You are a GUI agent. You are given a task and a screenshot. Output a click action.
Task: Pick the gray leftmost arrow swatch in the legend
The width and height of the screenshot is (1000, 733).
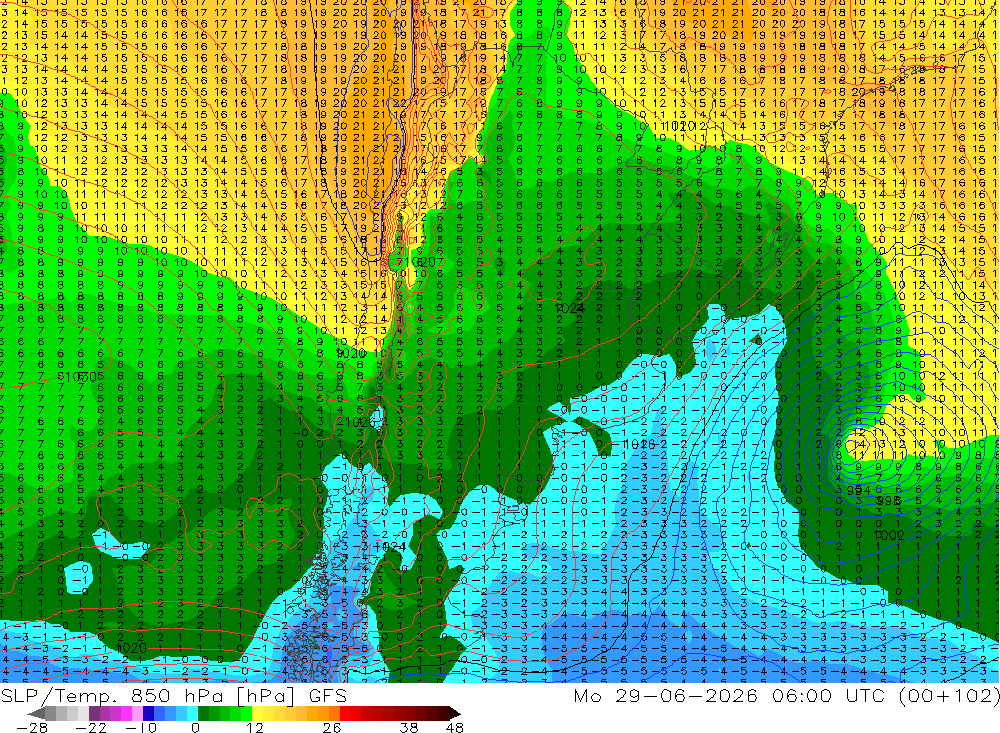coord(36,713)
